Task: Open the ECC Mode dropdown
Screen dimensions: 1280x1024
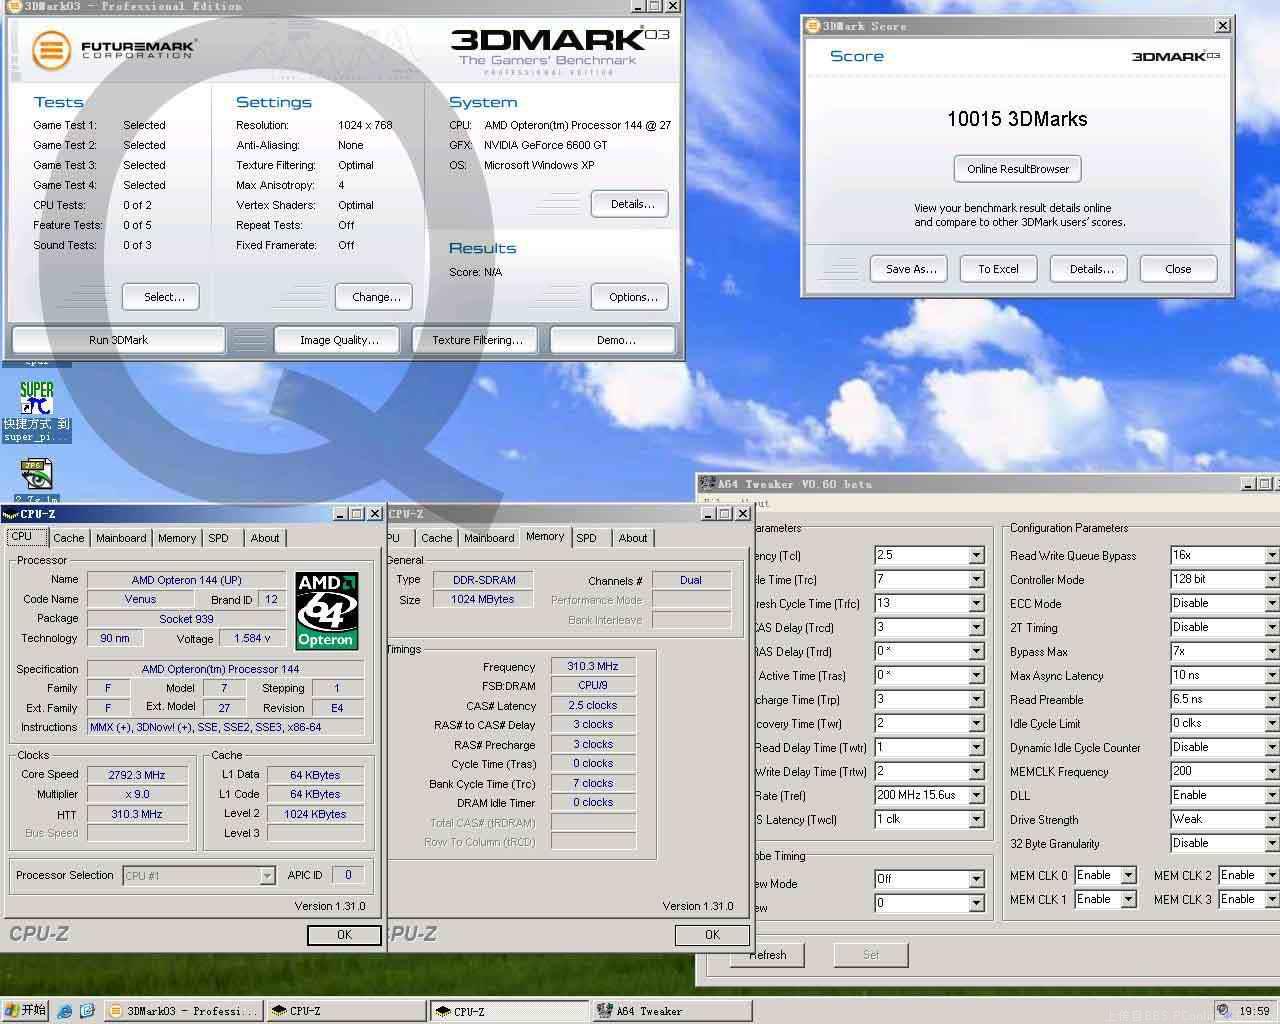Action: click(x=1225, y=603)
